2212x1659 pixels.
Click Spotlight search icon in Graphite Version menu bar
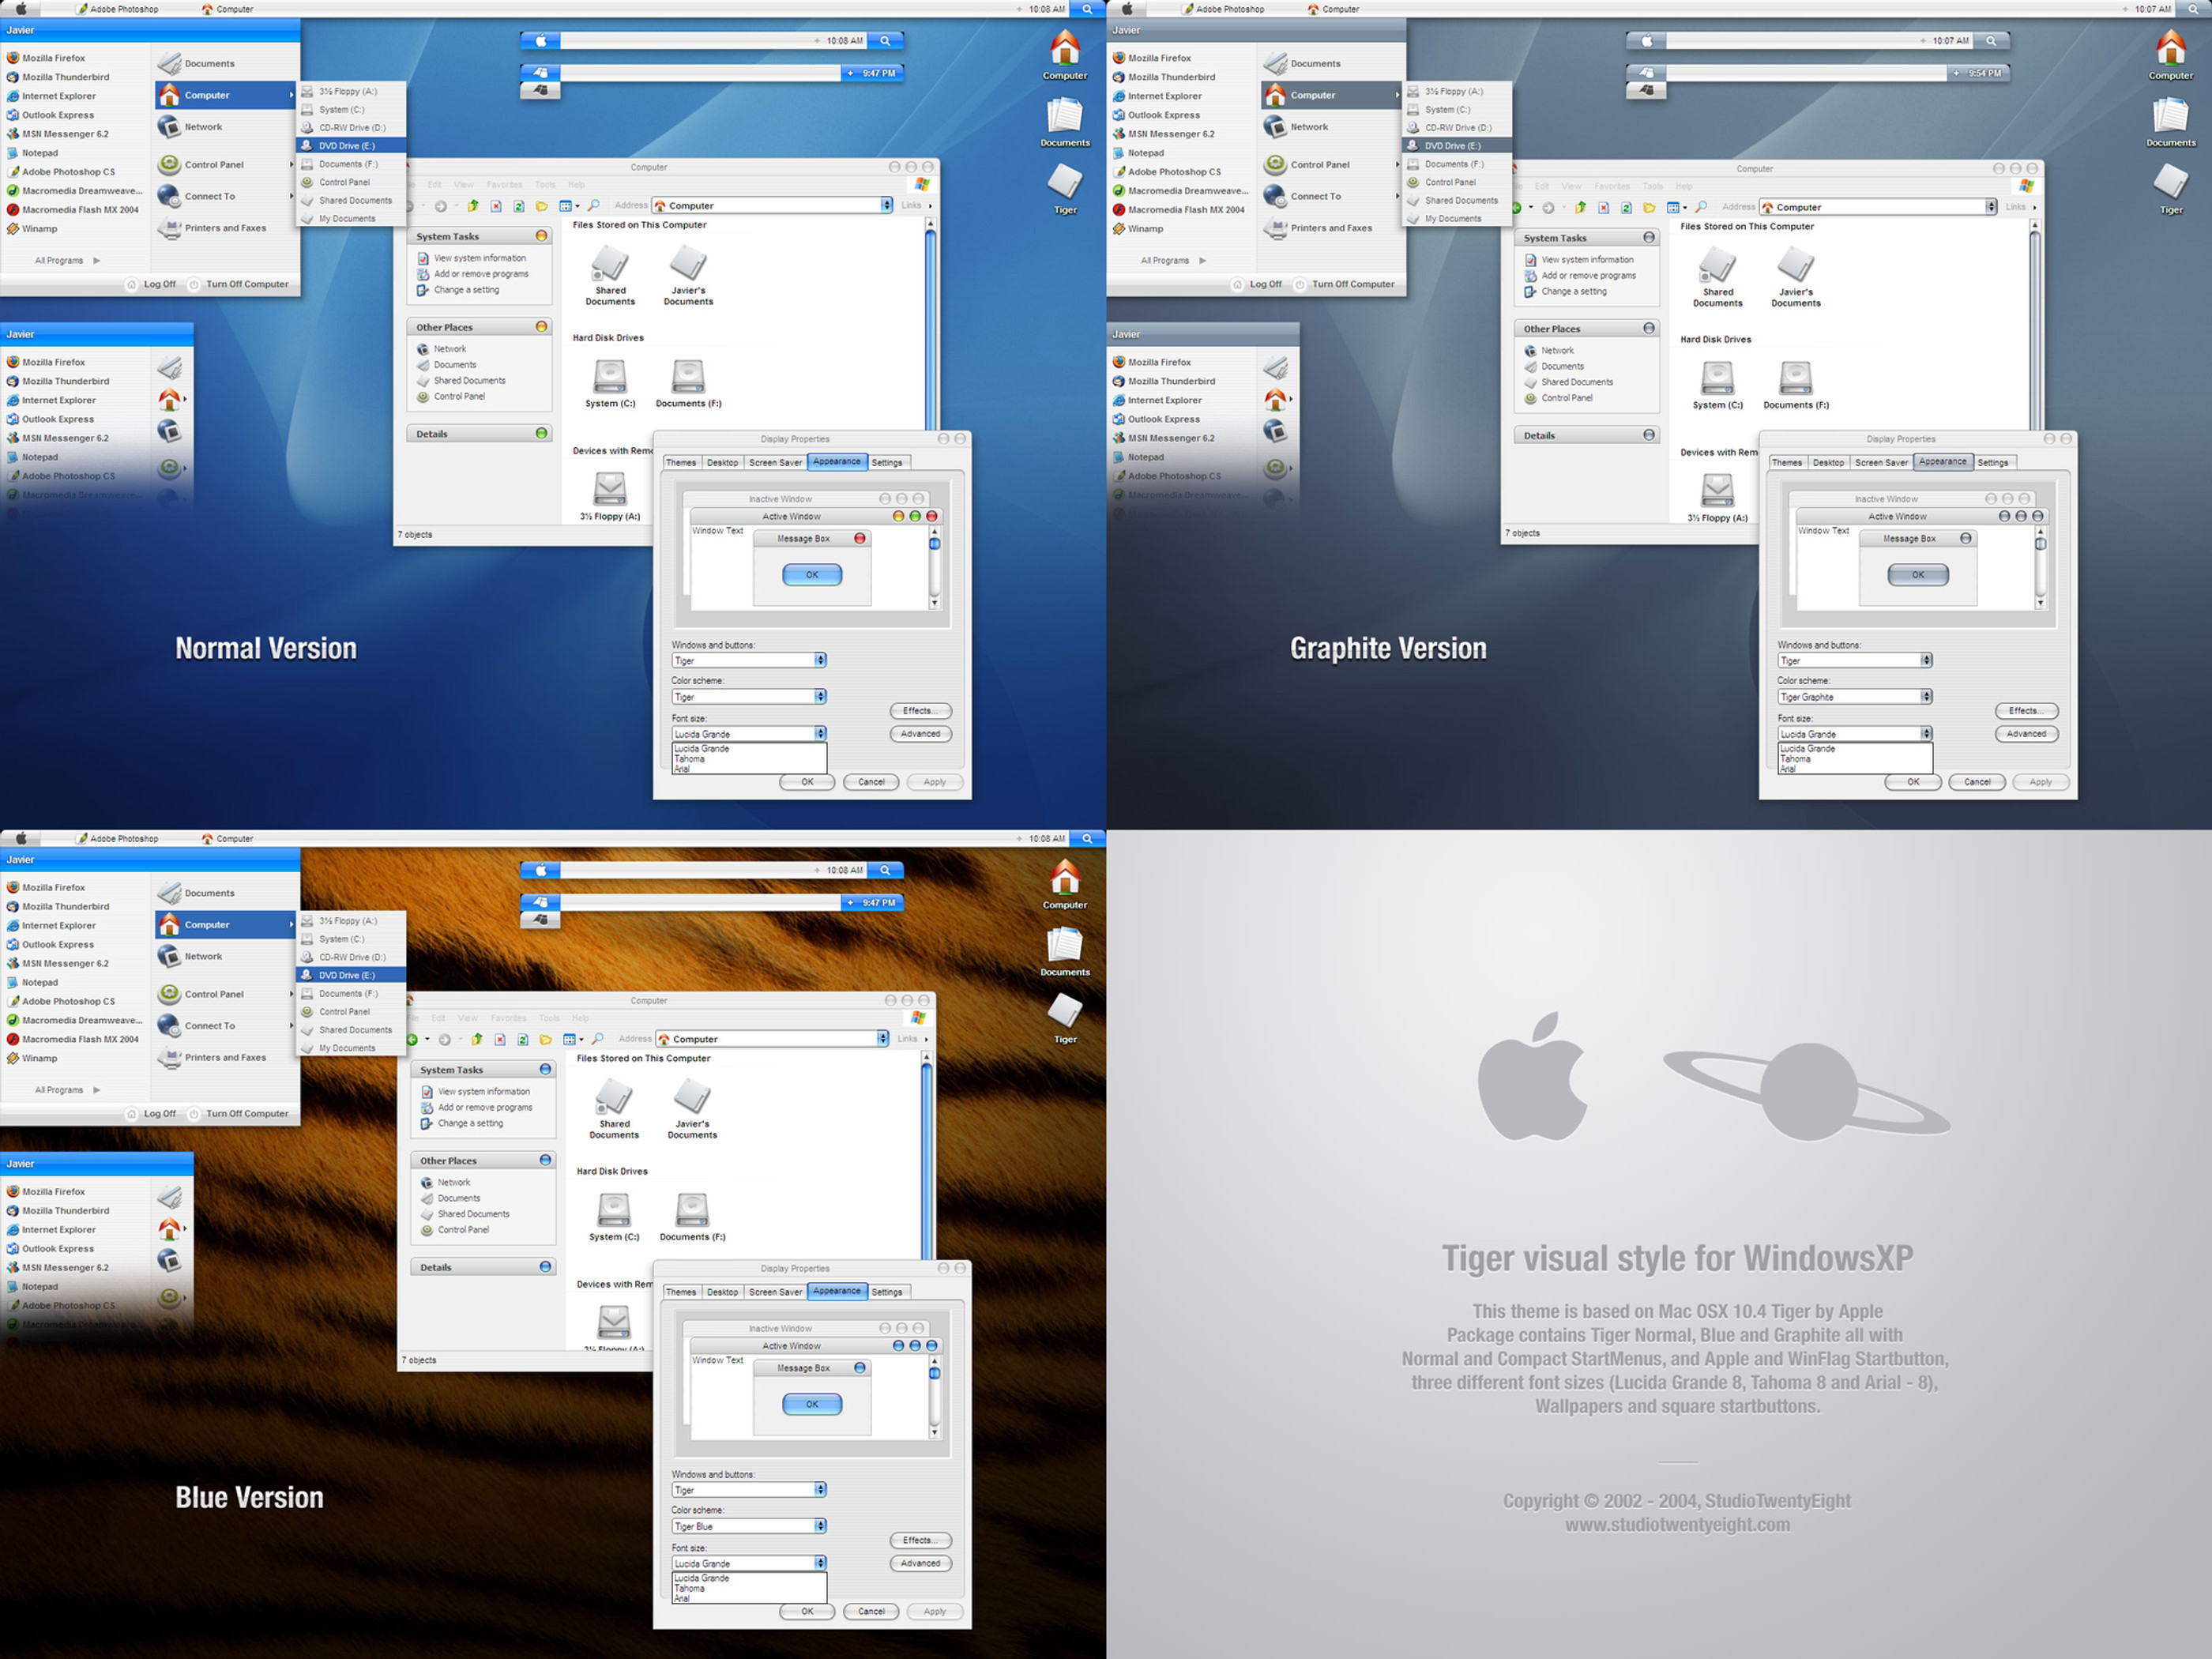tap(2193, 9)
